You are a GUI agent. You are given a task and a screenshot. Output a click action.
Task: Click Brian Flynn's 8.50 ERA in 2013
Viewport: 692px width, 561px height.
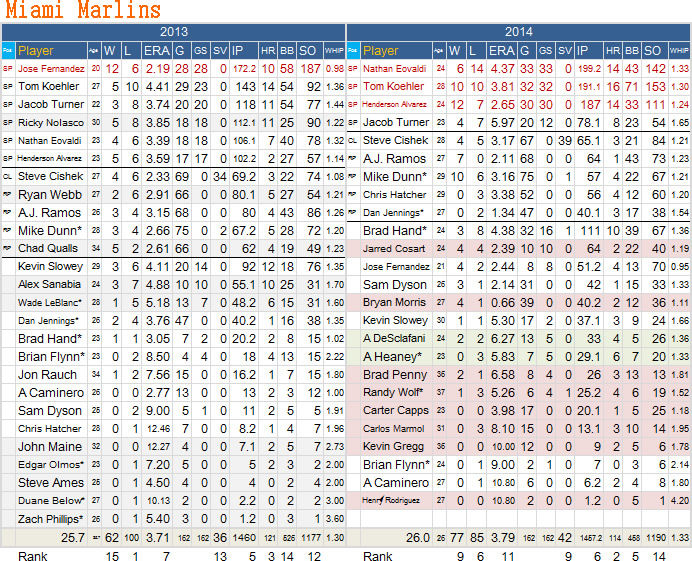coord(158,357)
